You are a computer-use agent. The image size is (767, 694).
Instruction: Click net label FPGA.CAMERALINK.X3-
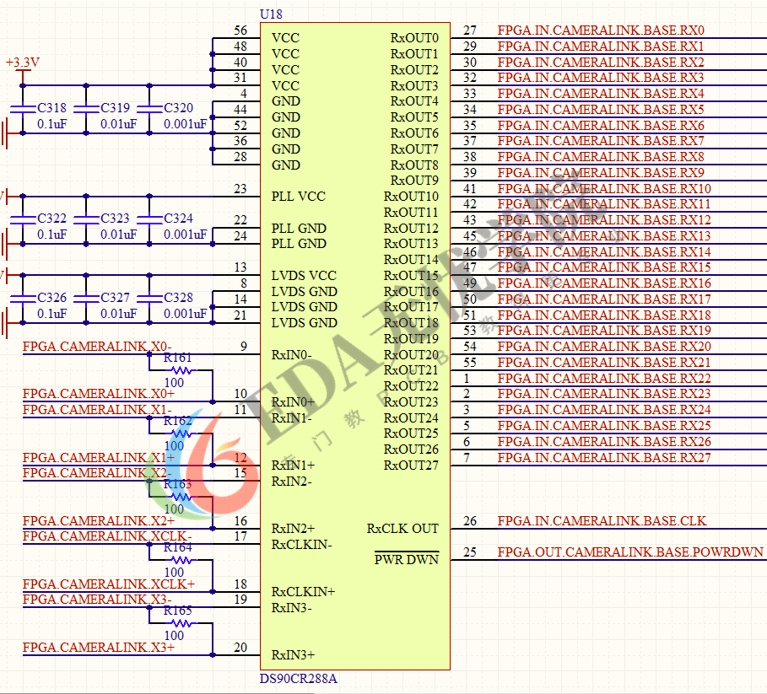click(x=97, y=599)
